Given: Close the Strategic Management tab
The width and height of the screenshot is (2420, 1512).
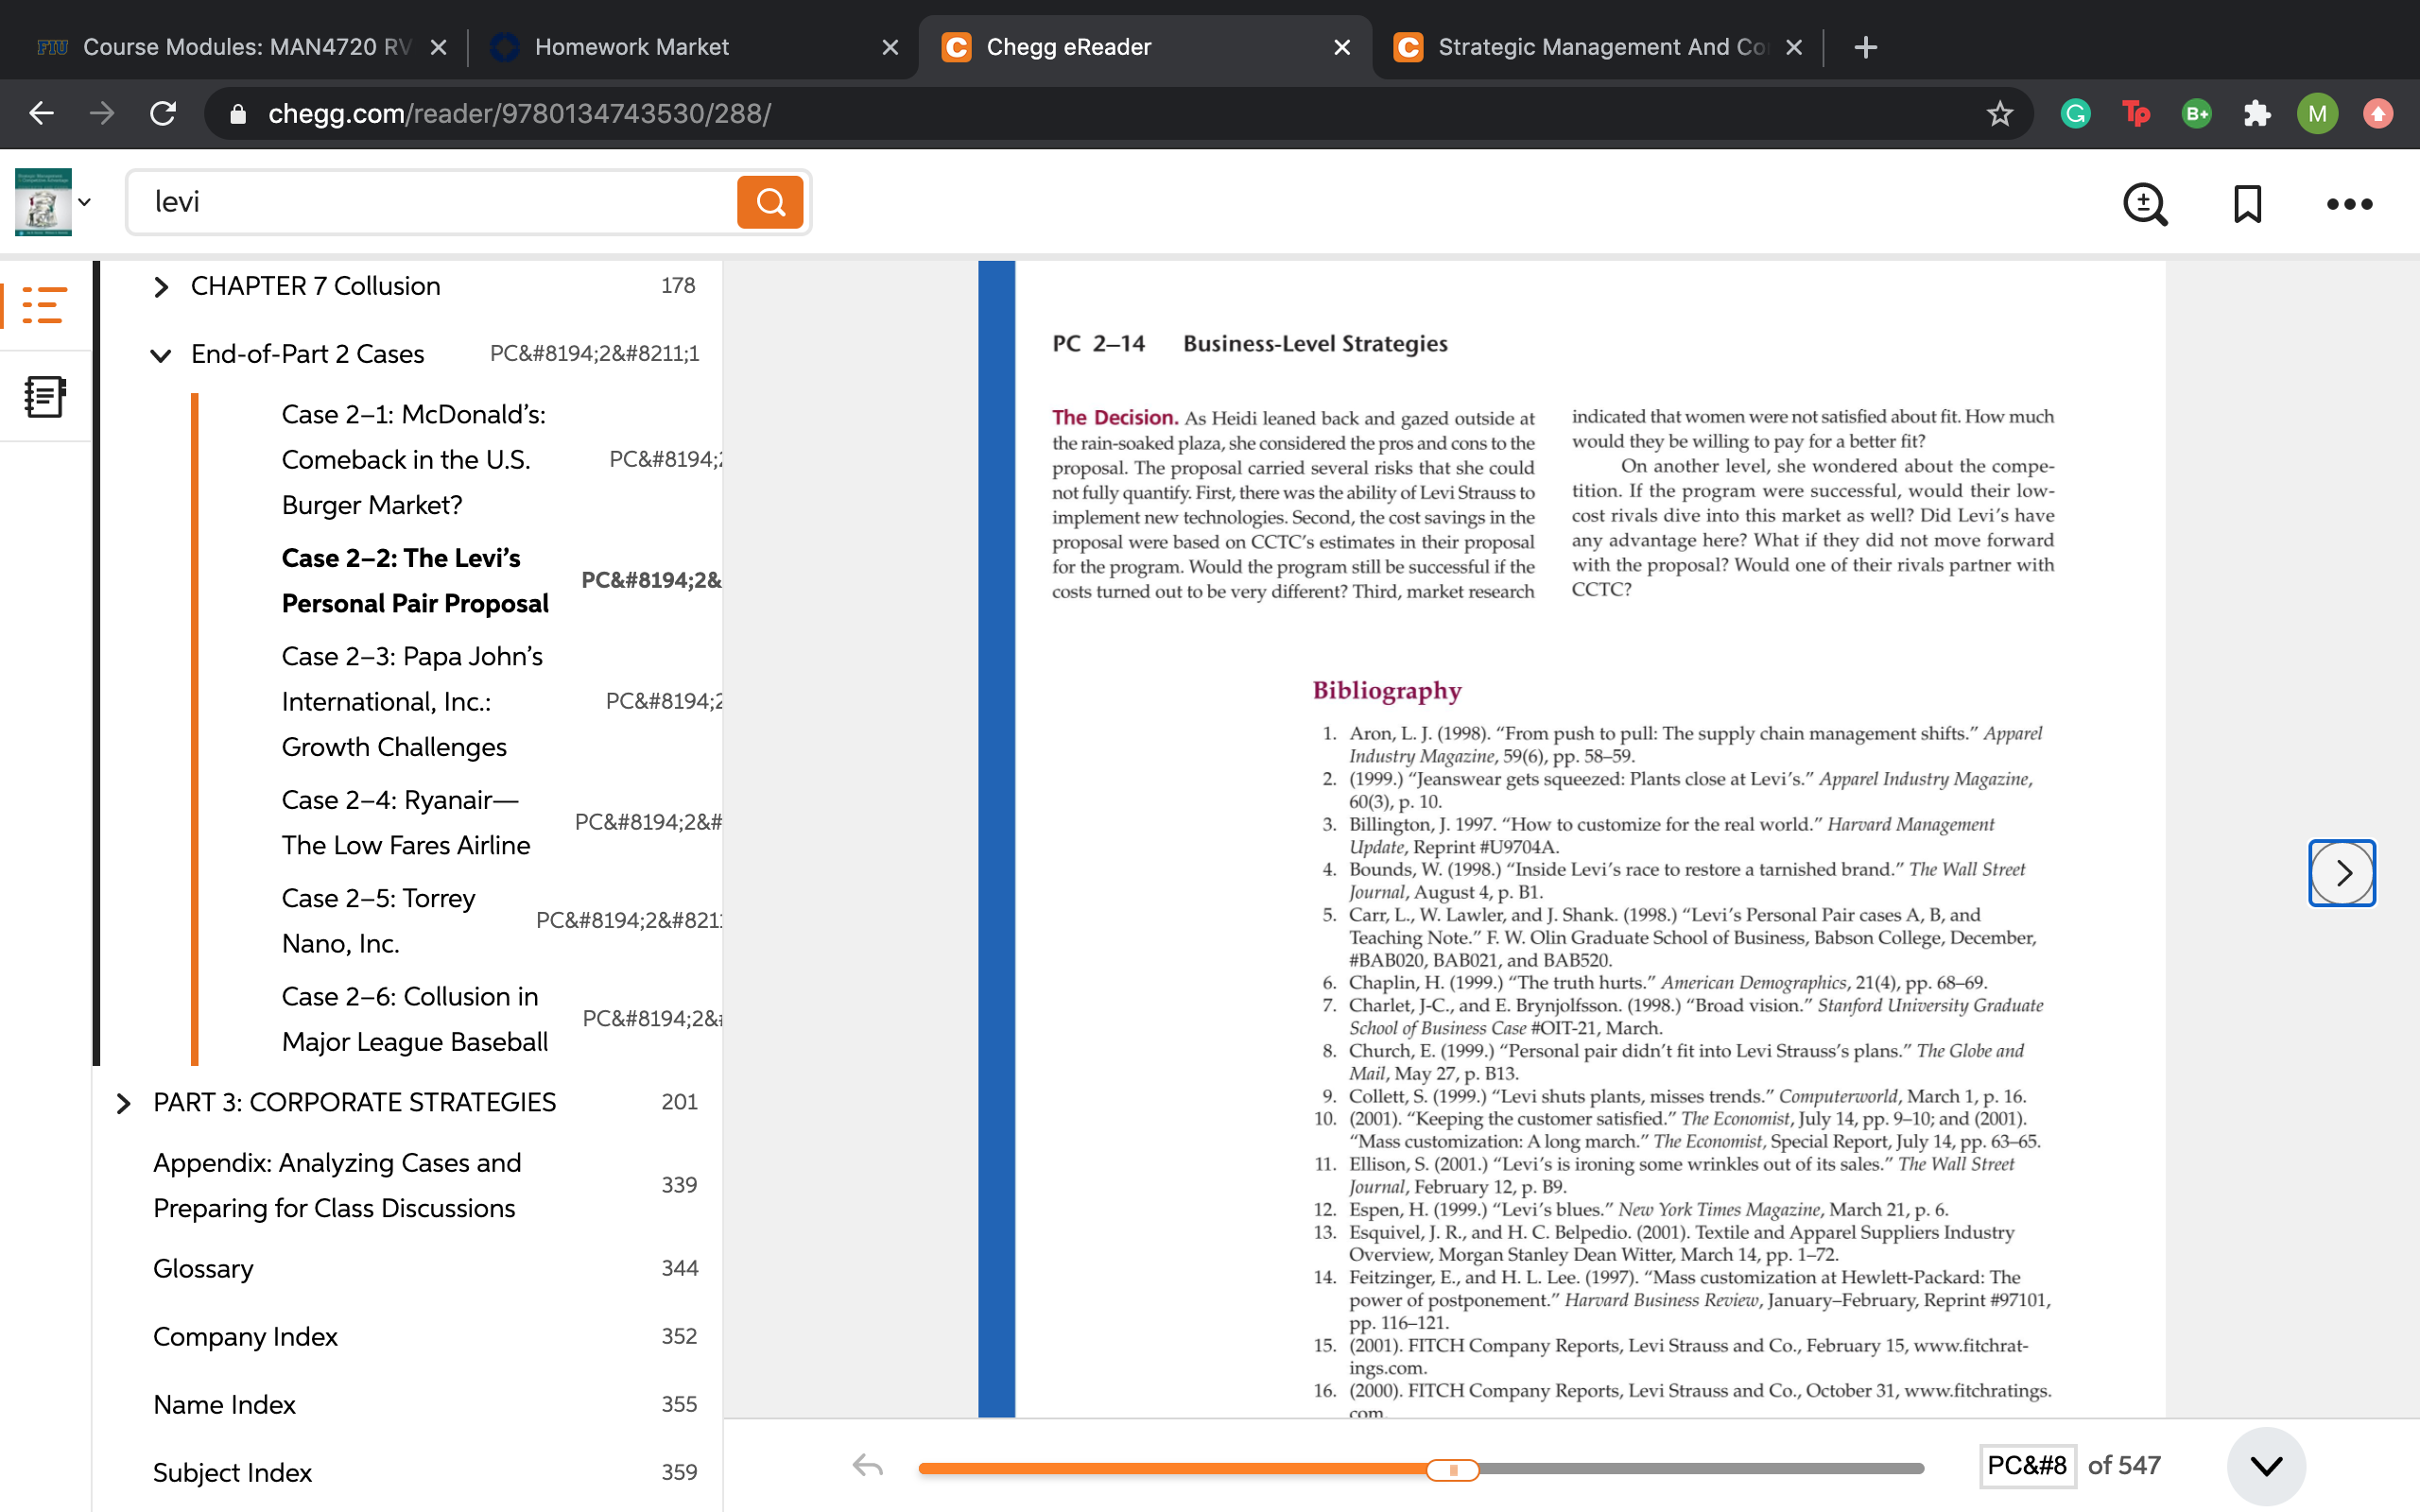Looking at the screenshot, I should 1794,47.
